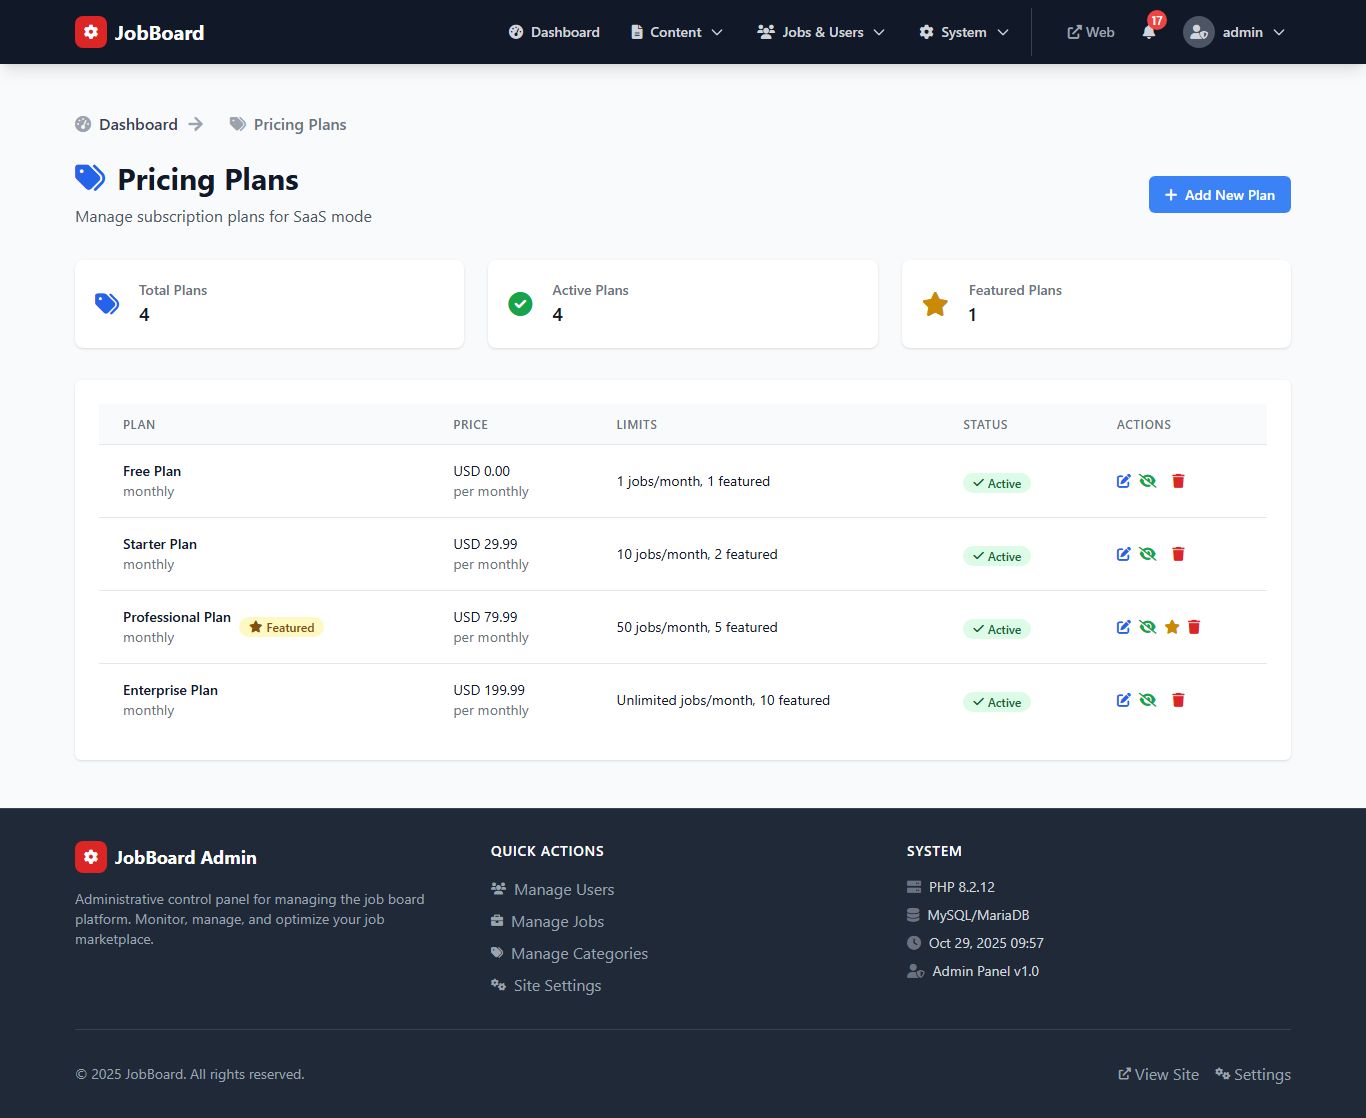Toggle visibility of the Free Plan
This screenshot has height=1118, width=1366.
point(1147,481)
